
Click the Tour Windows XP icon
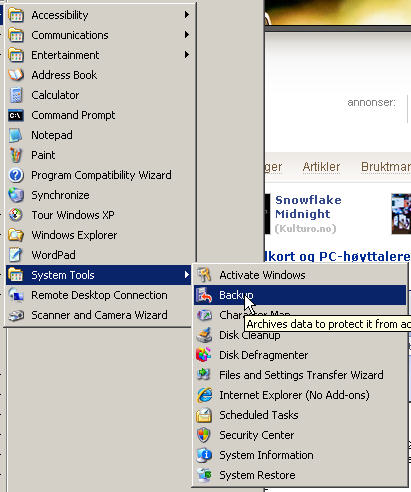[16, 215]
